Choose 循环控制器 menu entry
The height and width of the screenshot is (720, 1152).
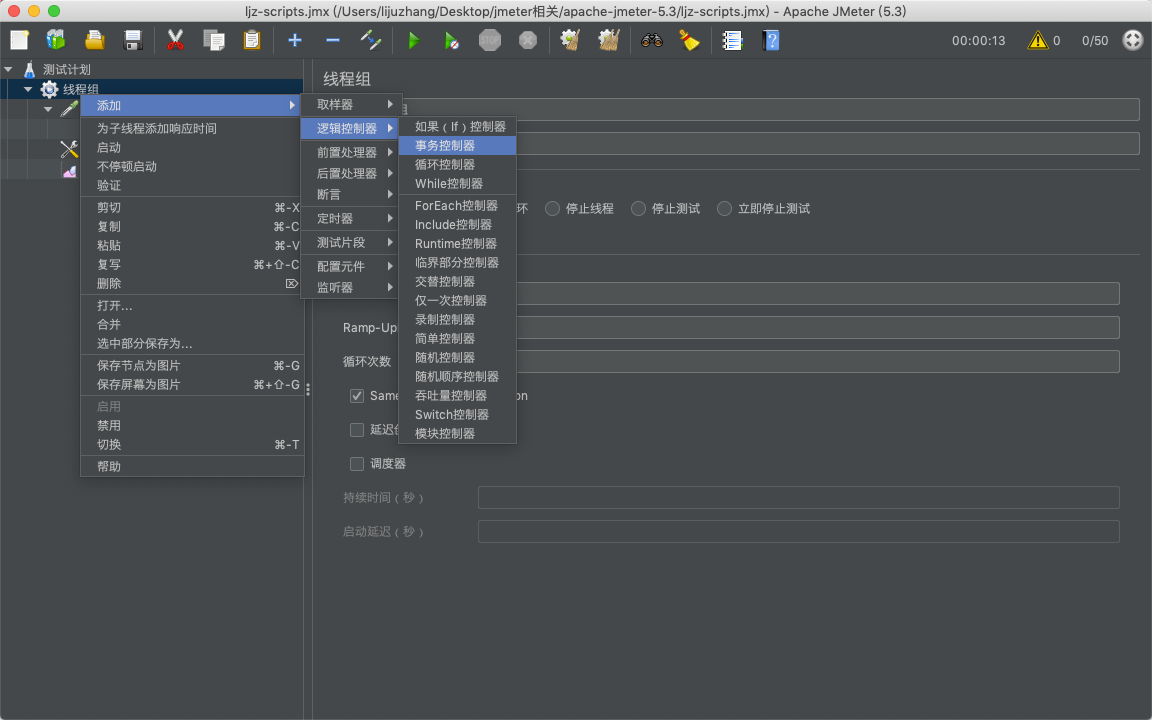click(458, 165)
